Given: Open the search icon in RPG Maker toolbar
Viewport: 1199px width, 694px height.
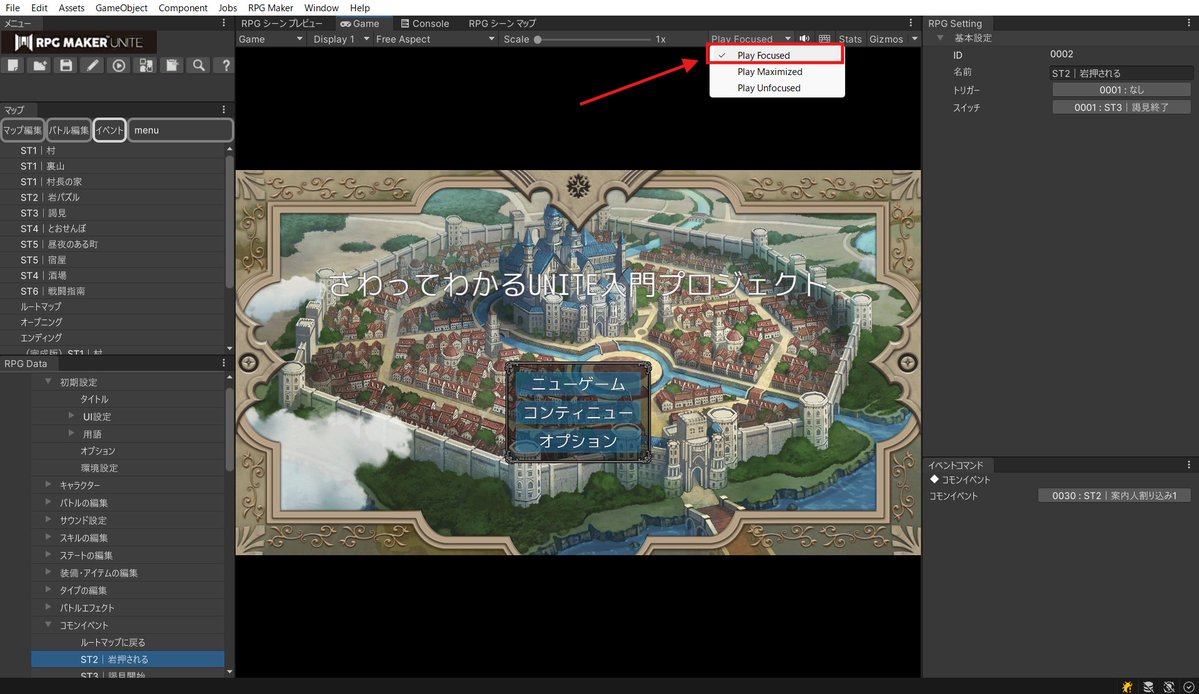Looking at the screenshot, I should (x=199, y=65).
